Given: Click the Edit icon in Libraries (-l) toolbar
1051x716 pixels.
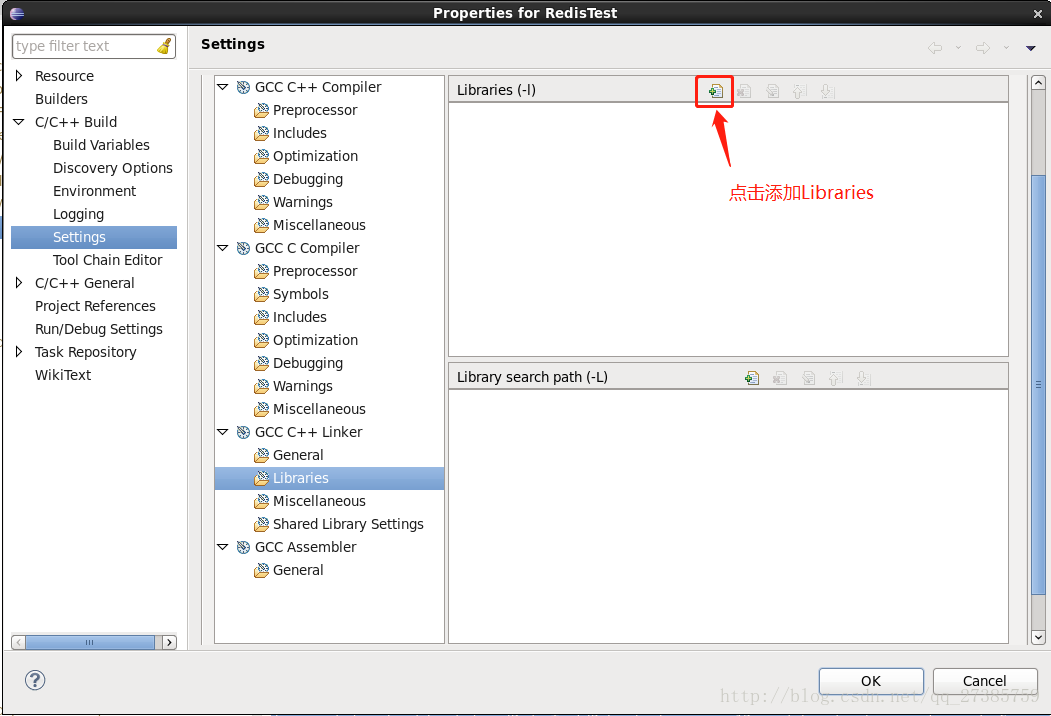Looking at the screenshot, I should coord(772,91).
